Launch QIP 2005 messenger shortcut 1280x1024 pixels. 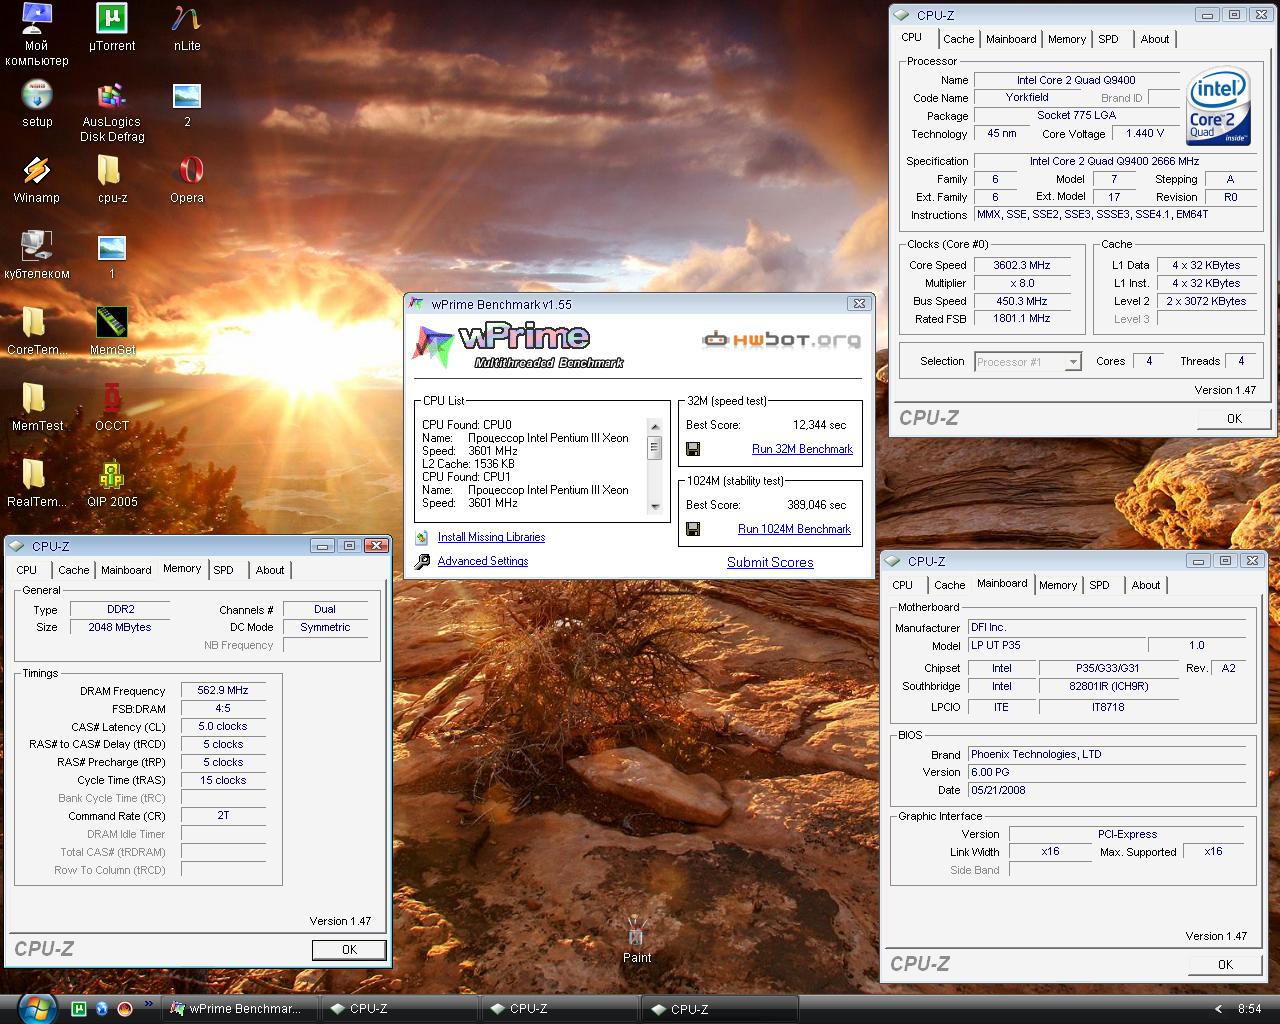click(112, 484)
